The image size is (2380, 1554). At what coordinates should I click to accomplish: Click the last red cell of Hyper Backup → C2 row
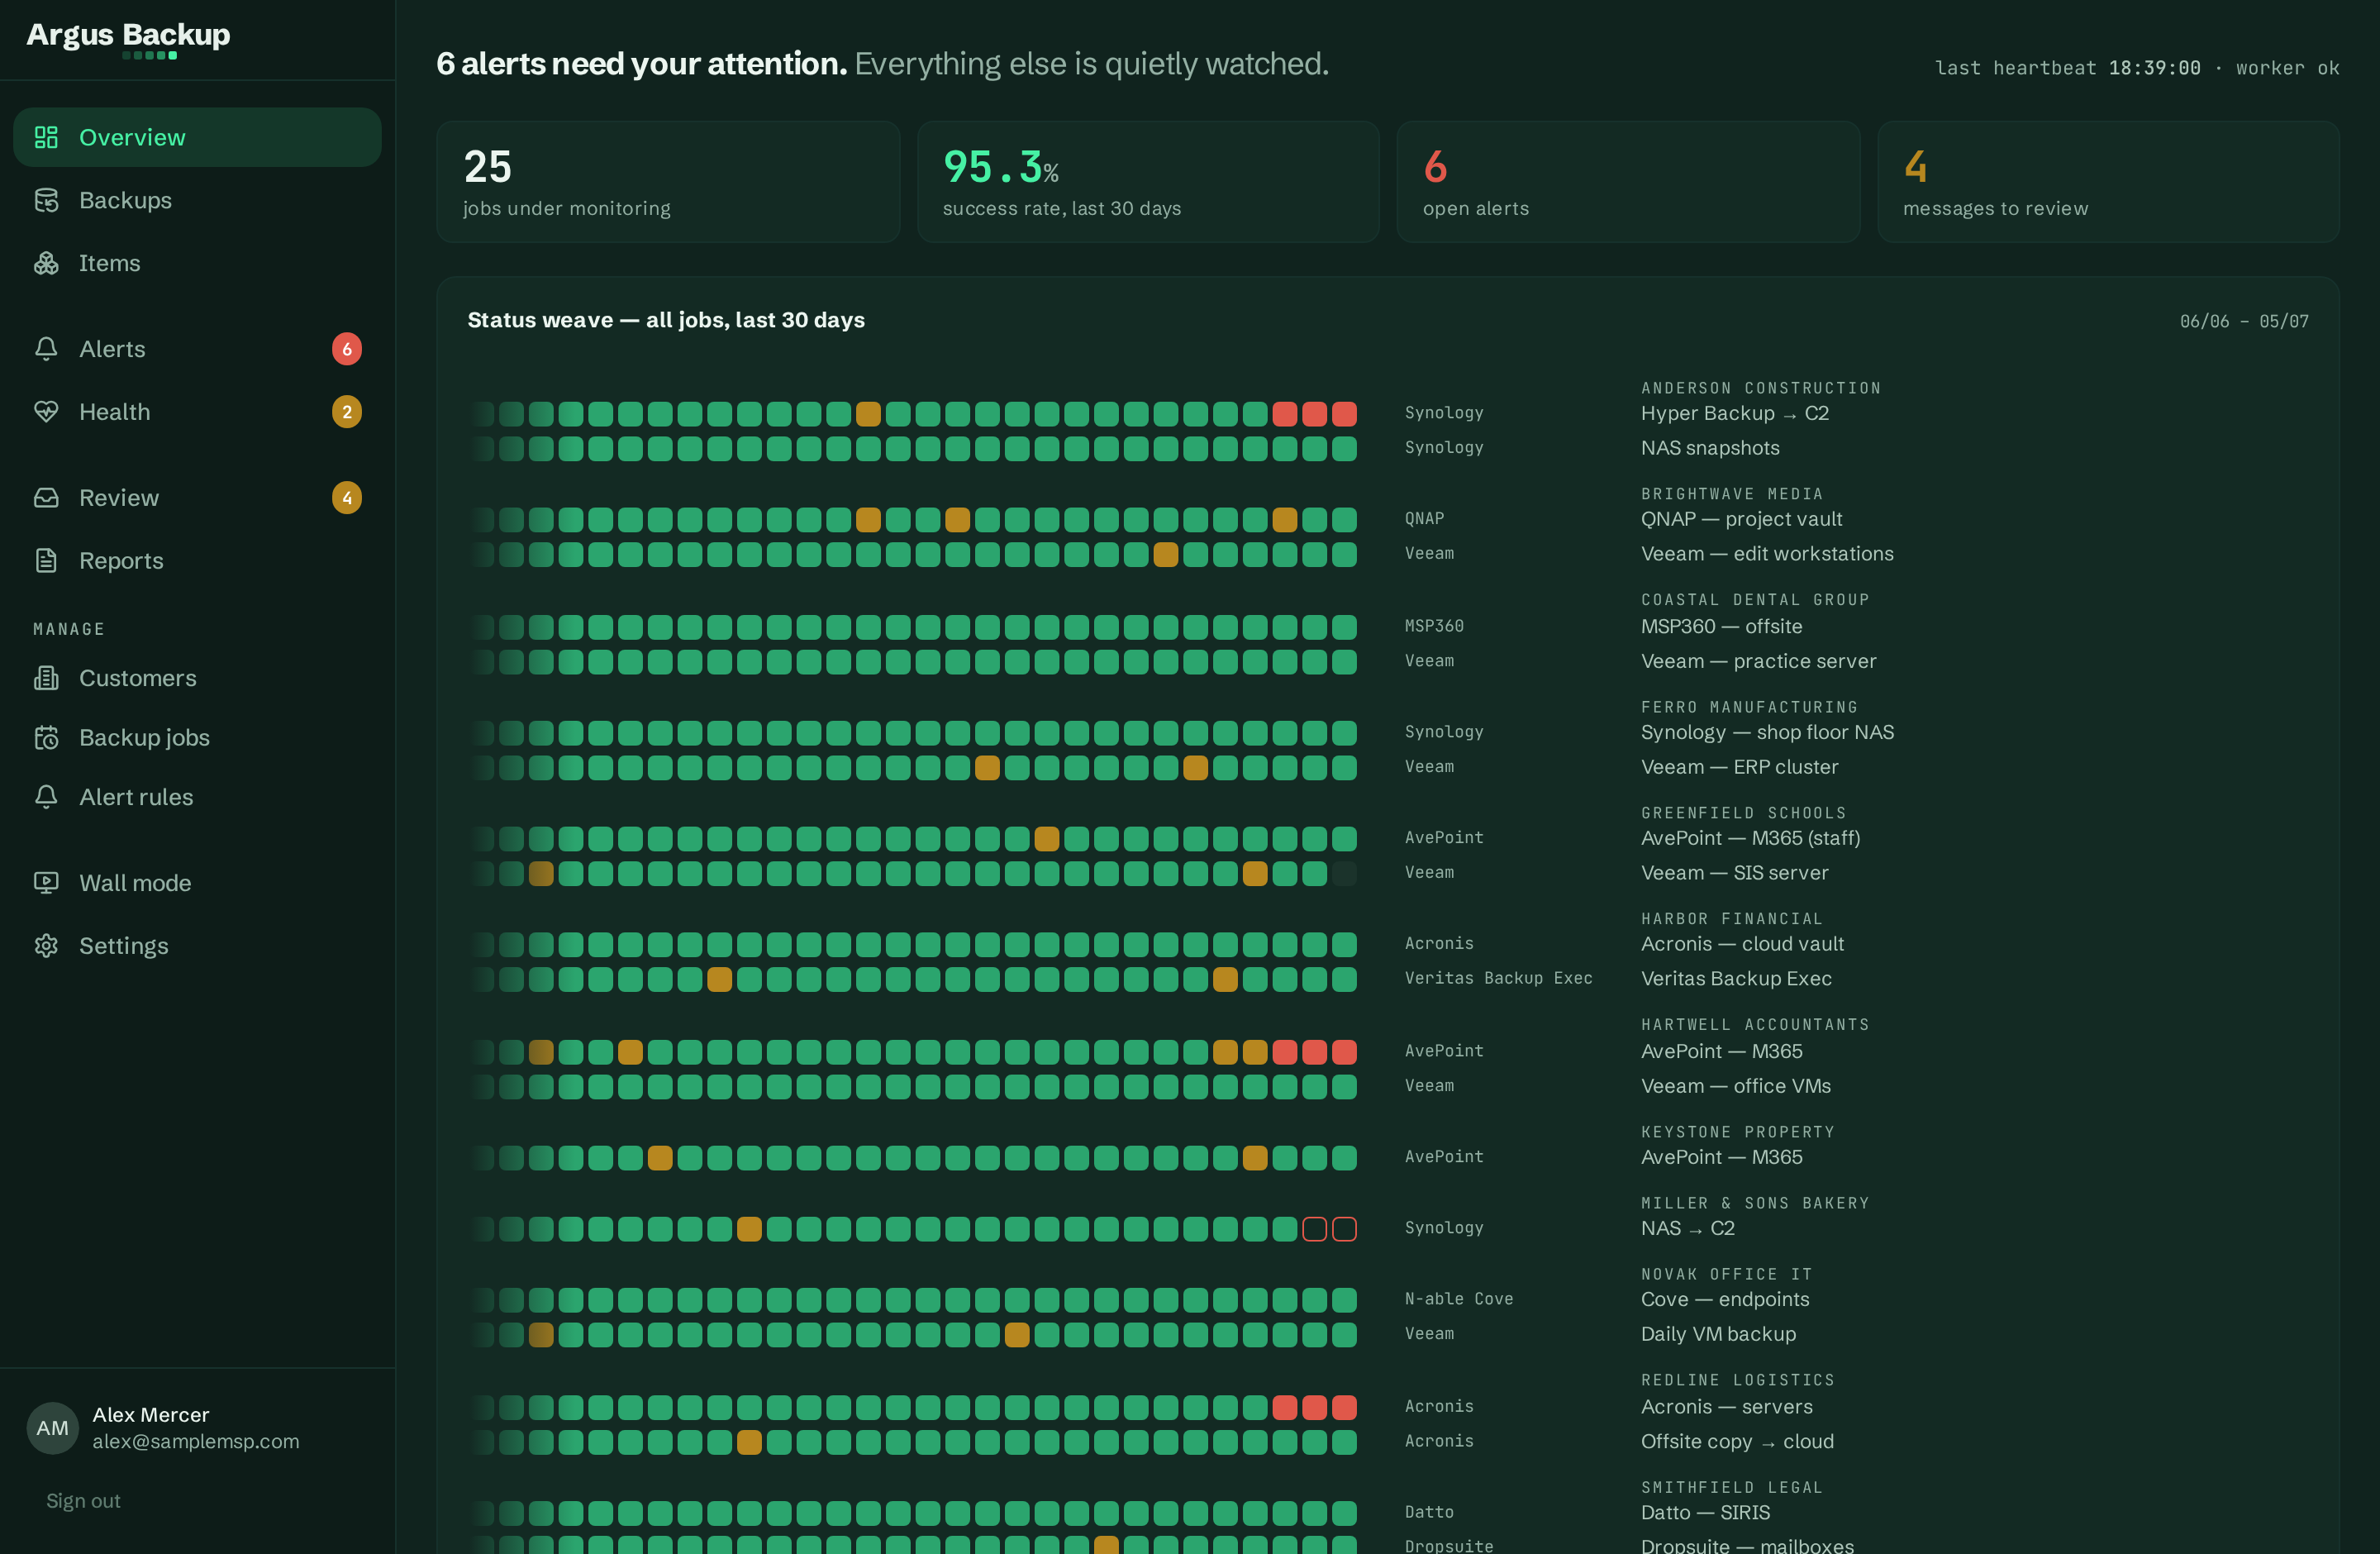click(x=1344, y=414)
